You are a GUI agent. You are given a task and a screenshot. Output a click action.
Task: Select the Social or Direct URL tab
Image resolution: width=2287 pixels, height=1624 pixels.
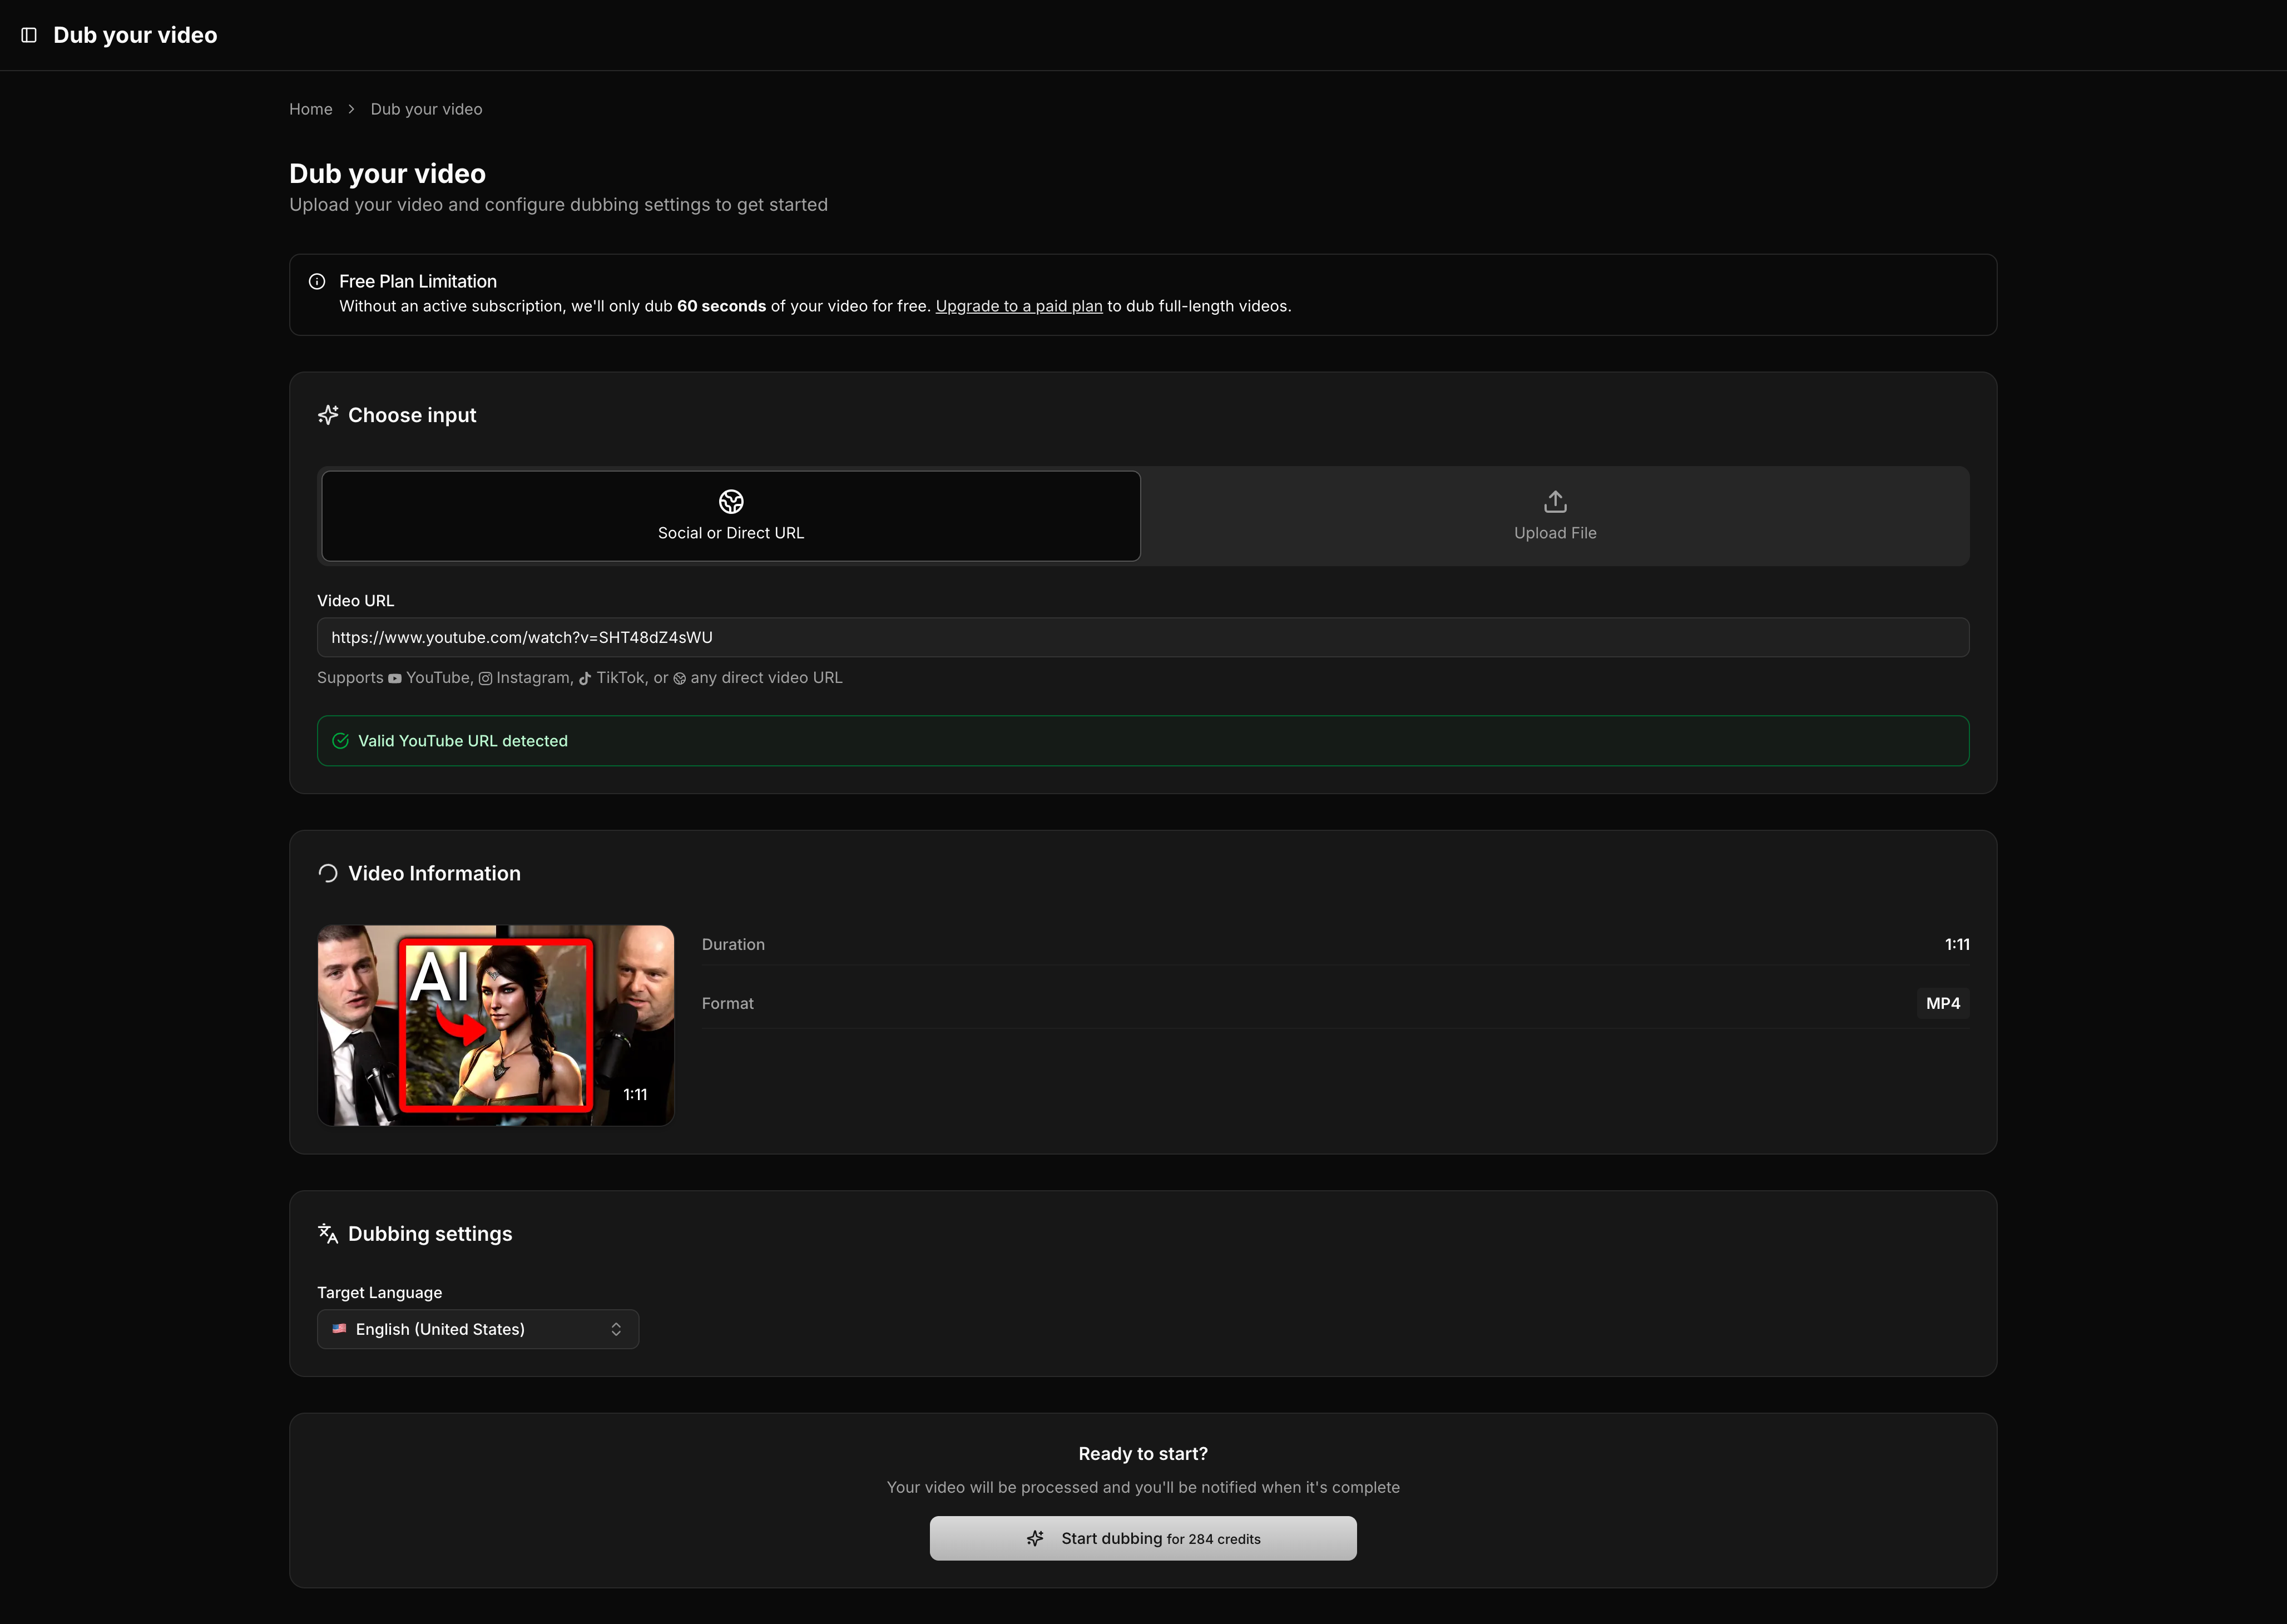[730, 516]
